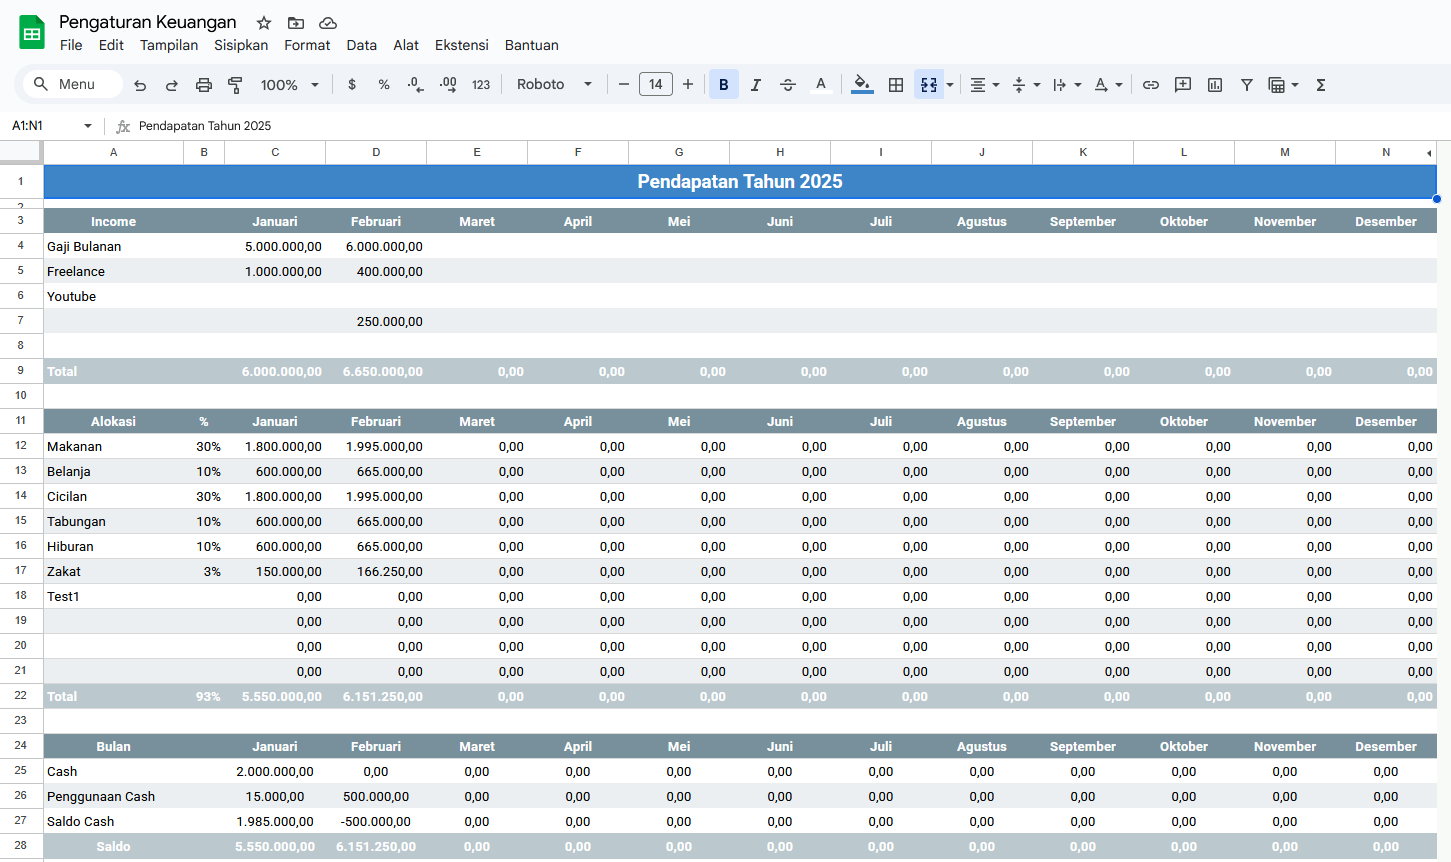This screenshot has width=1451, height=862.
Task: Click the 93% total percent cell
Action: tap(204, 696)
